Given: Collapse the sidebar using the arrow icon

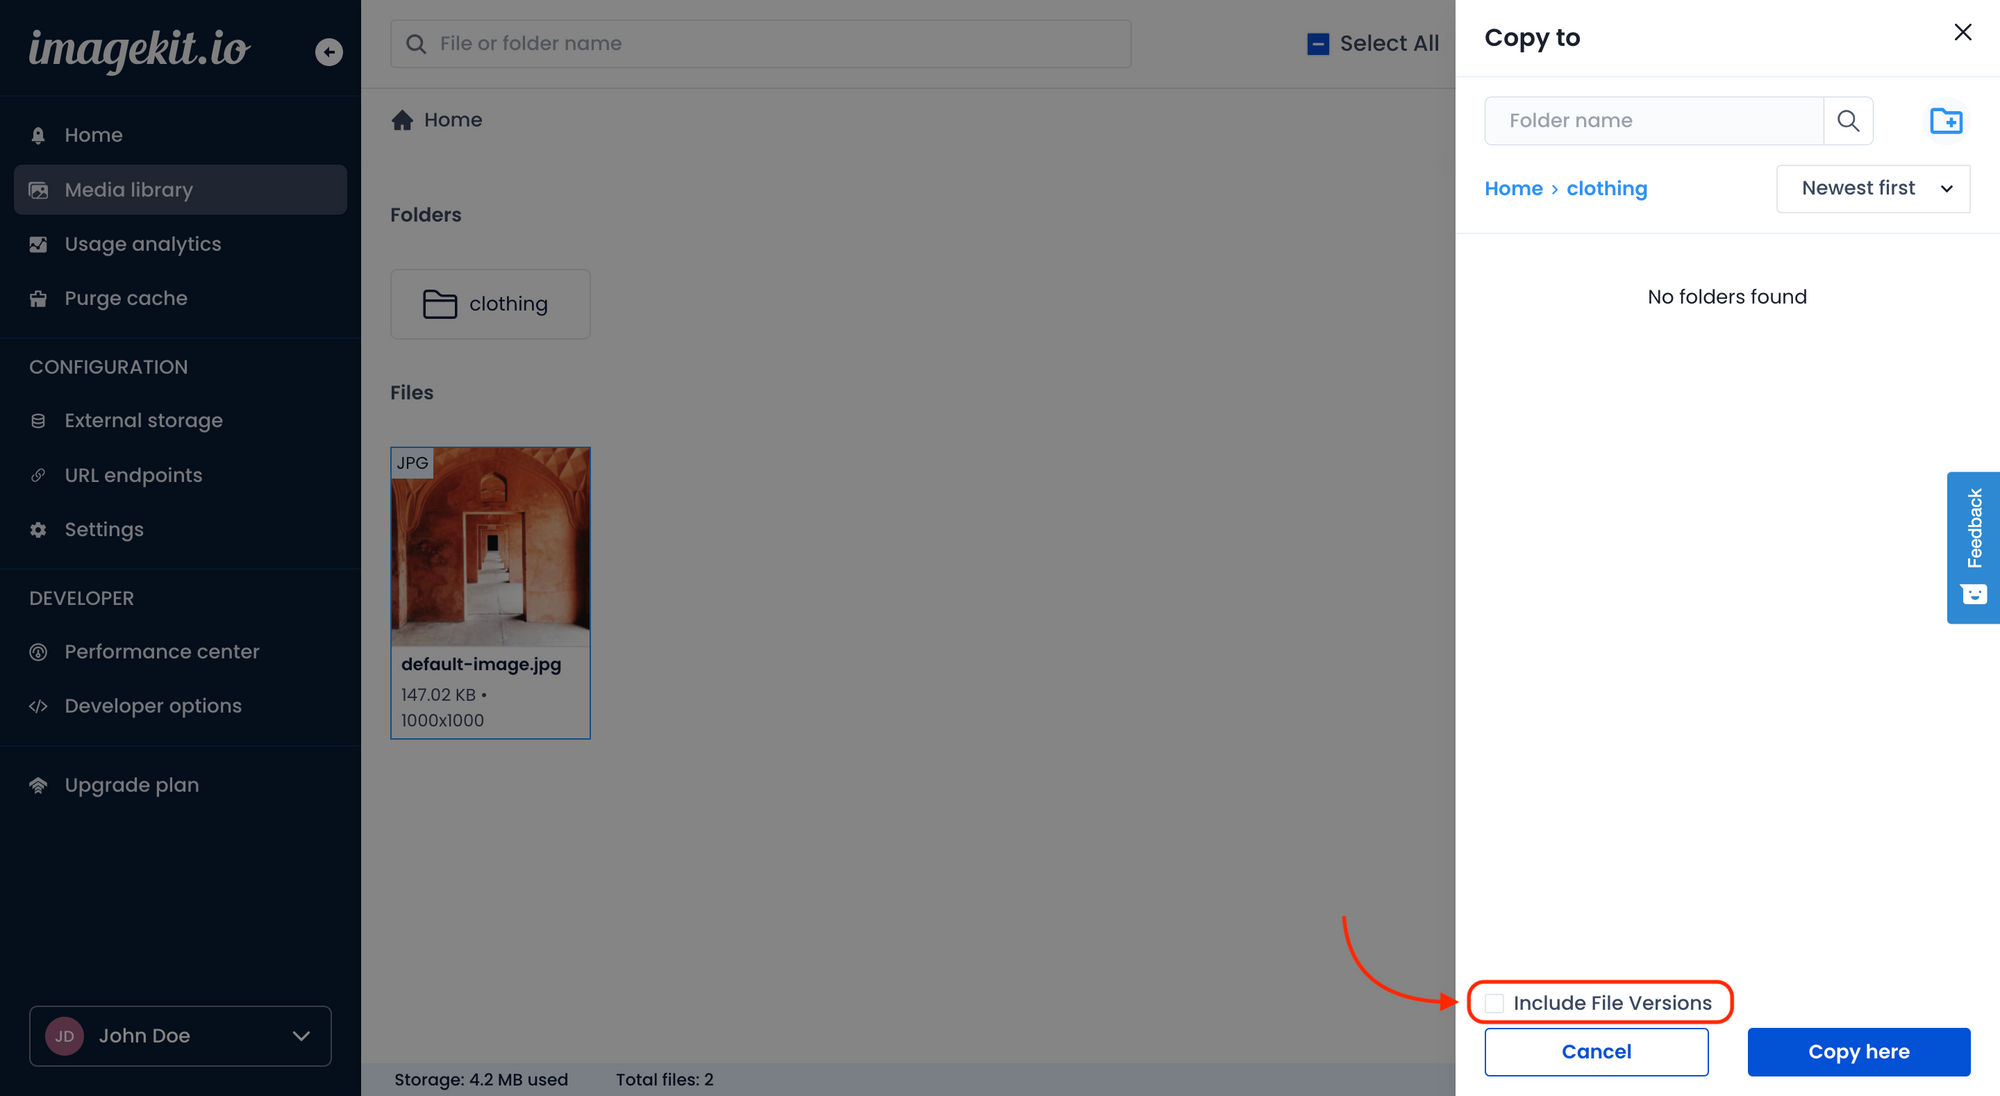Looking at the screenshot, I should (x=328, y=52).
